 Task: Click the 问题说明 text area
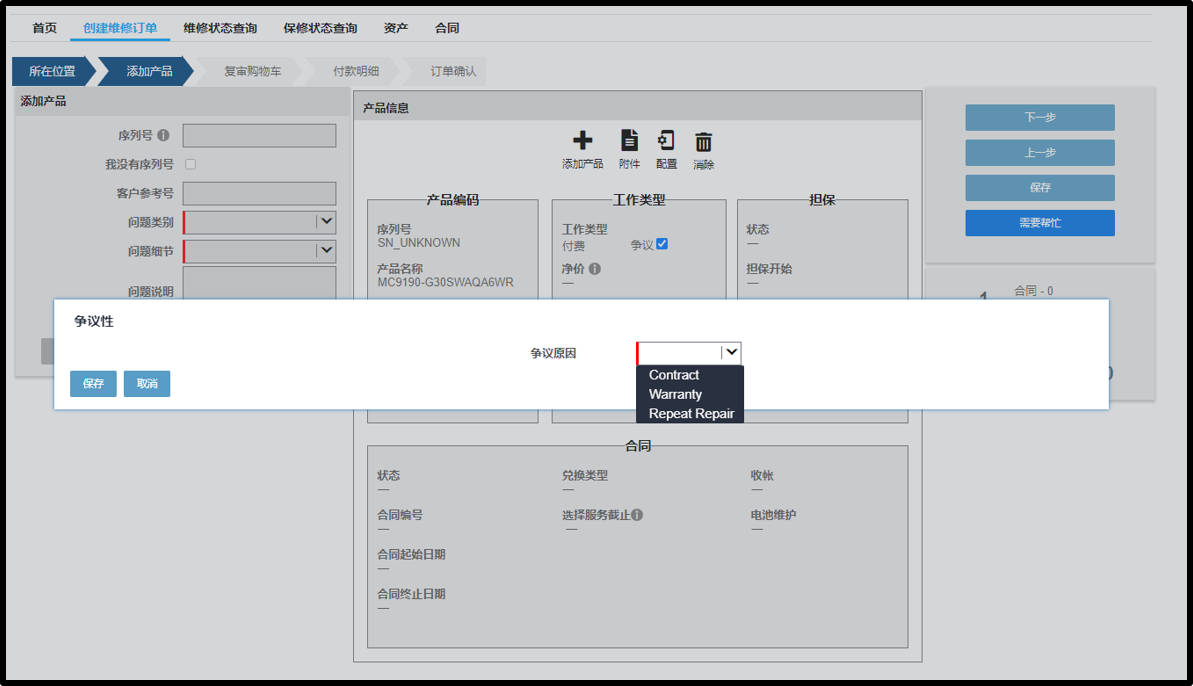[x=259, y=283]
